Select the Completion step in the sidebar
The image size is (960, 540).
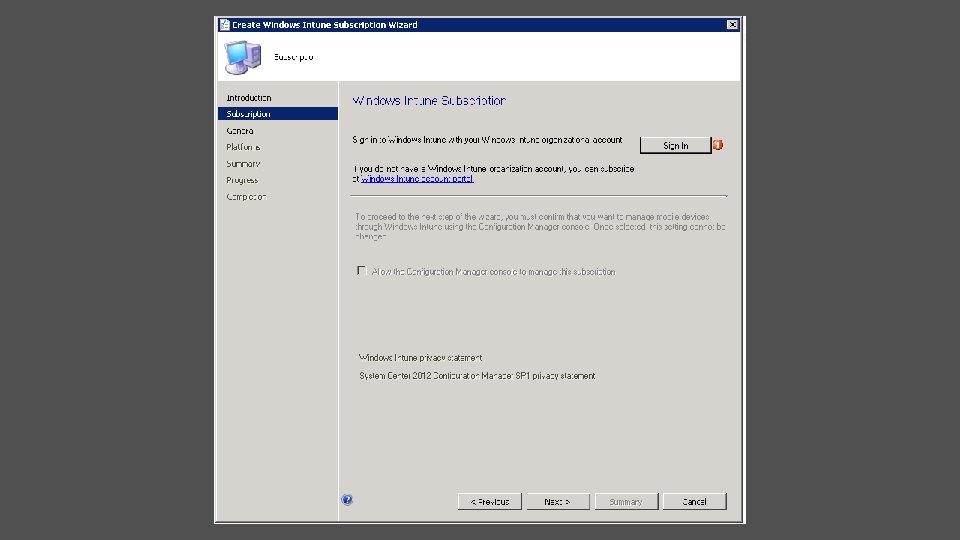click(246, 197)
